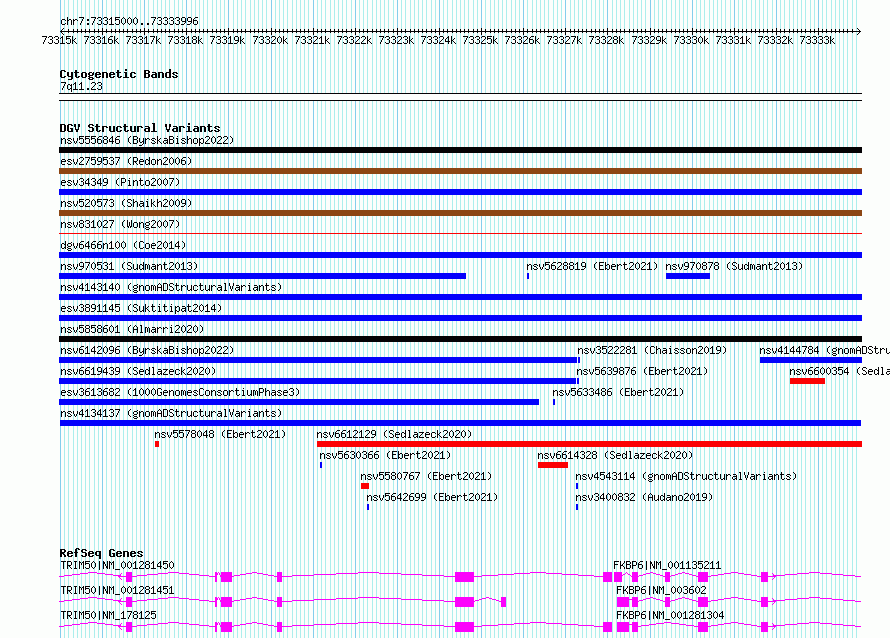Click nsv5633486 (Ebert2021) label
Image resolution: width=890 pixels, height=638 pixels.
click(618, 392)
